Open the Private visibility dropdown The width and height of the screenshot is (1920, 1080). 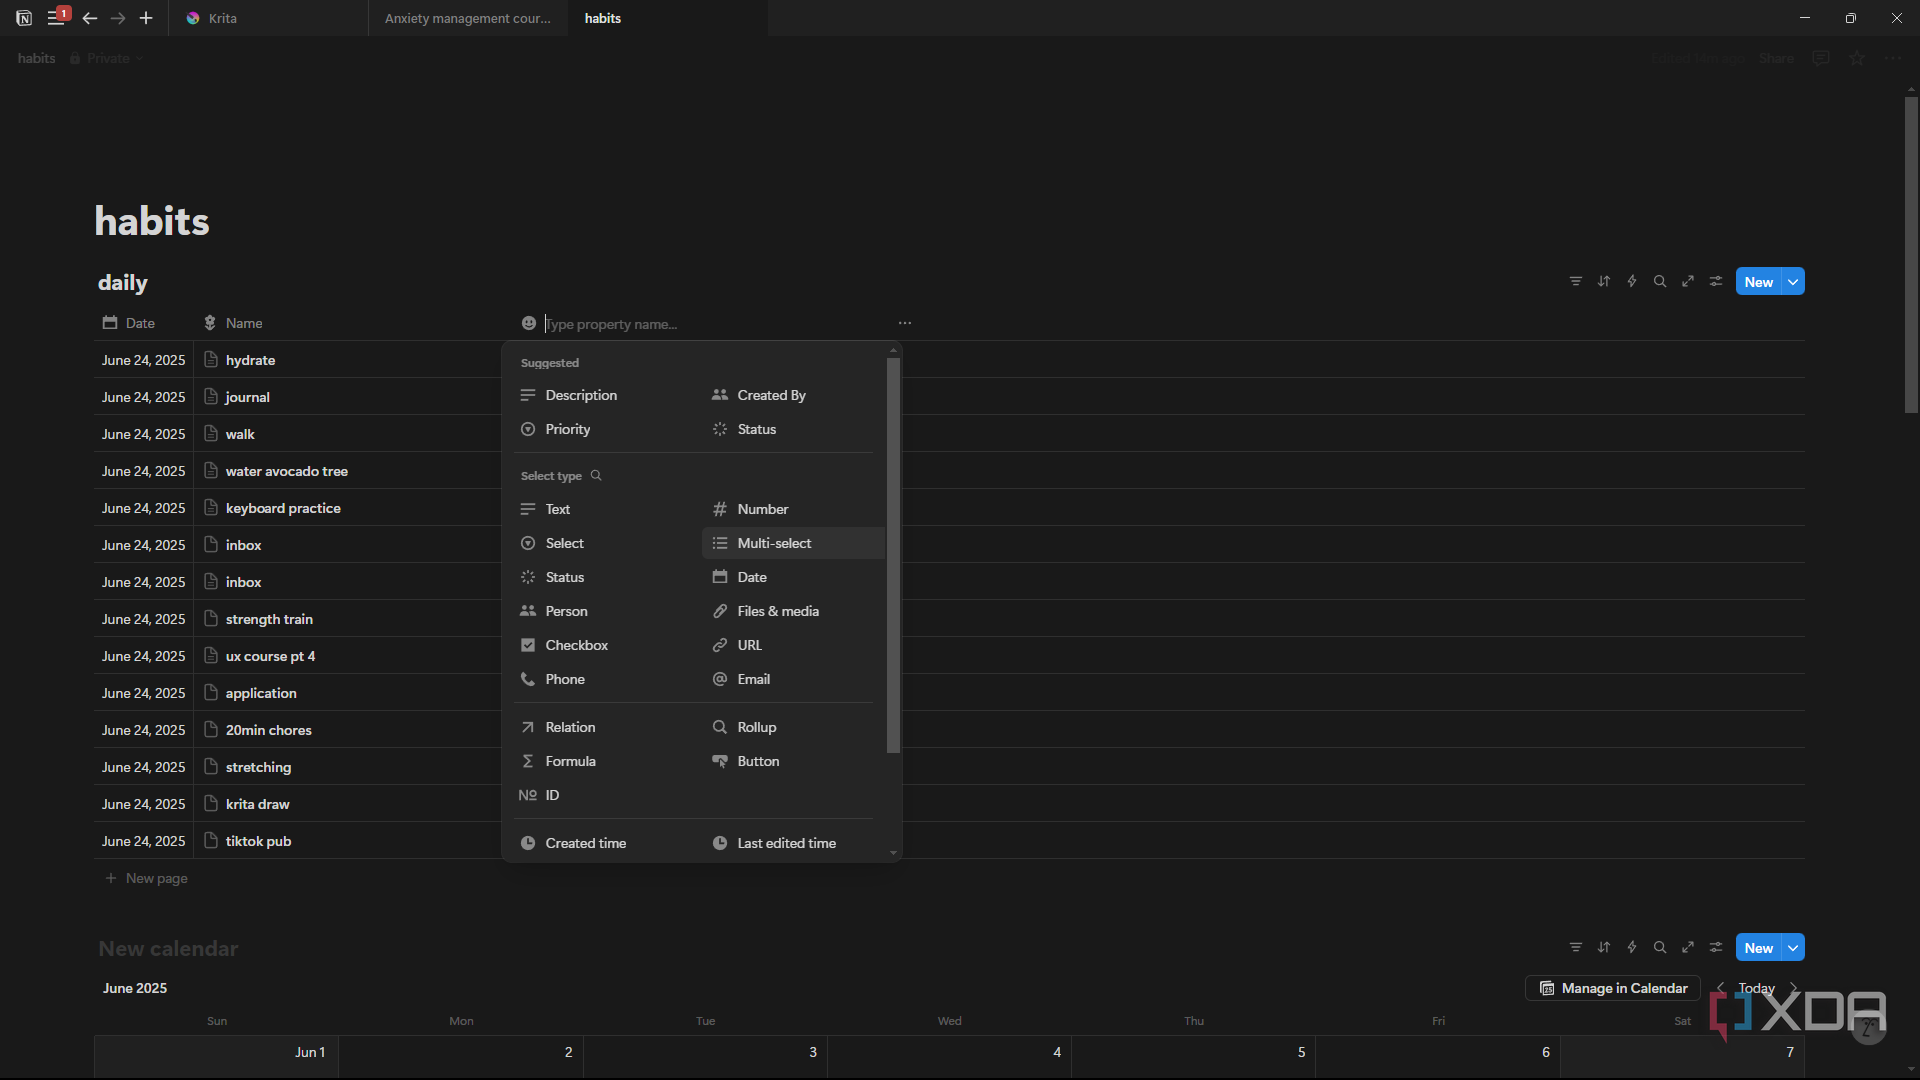(x=107, y=58)
